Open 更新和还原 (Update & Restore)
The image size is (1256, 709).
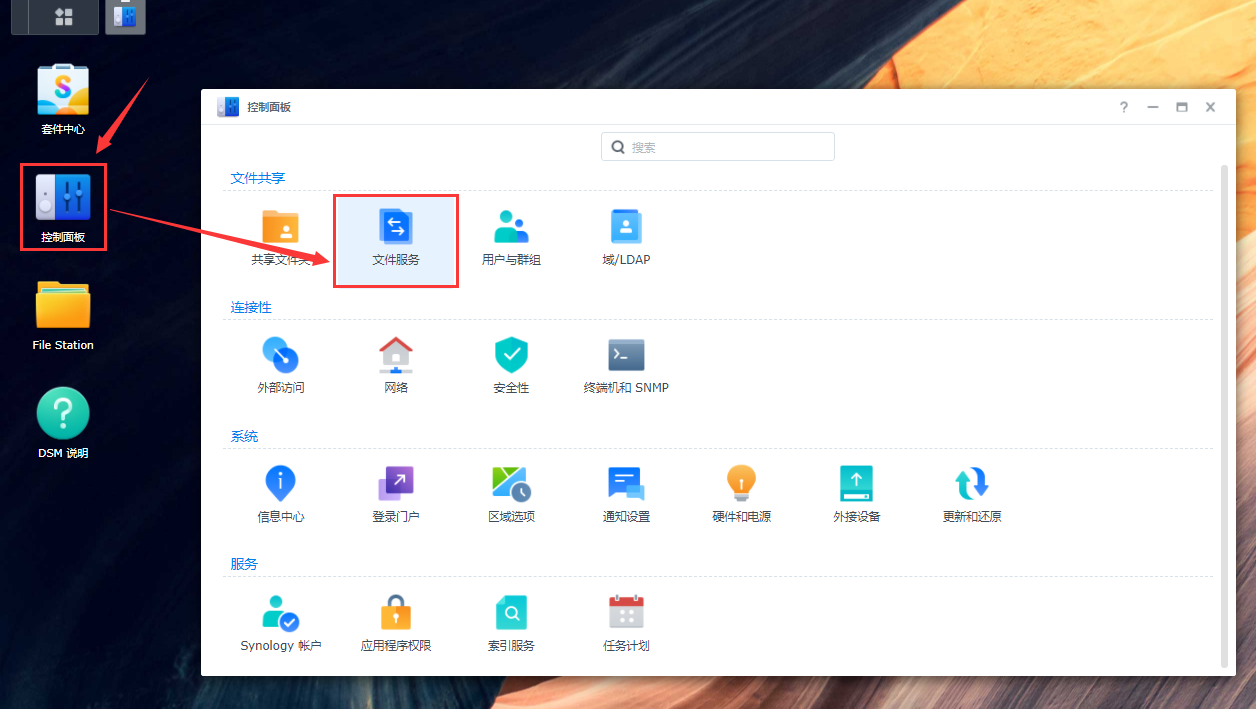pos(971,493)
